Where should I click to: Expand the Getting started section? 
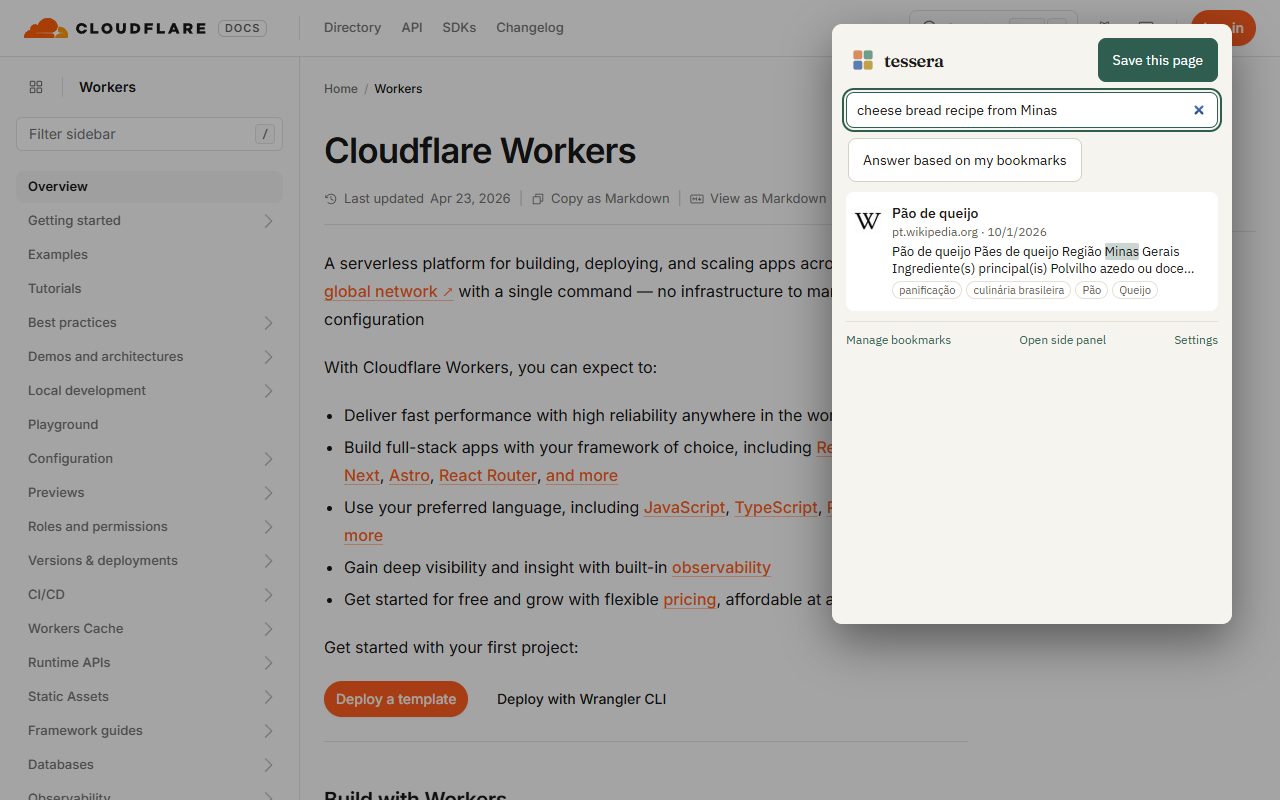(268, 221)
